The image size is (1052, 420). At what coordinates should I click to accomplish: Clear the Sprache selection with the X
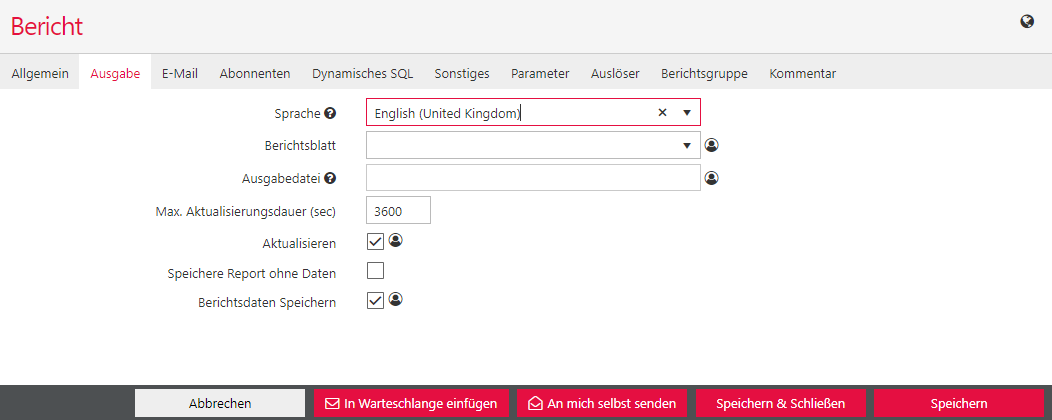click(x=662, y=113)
